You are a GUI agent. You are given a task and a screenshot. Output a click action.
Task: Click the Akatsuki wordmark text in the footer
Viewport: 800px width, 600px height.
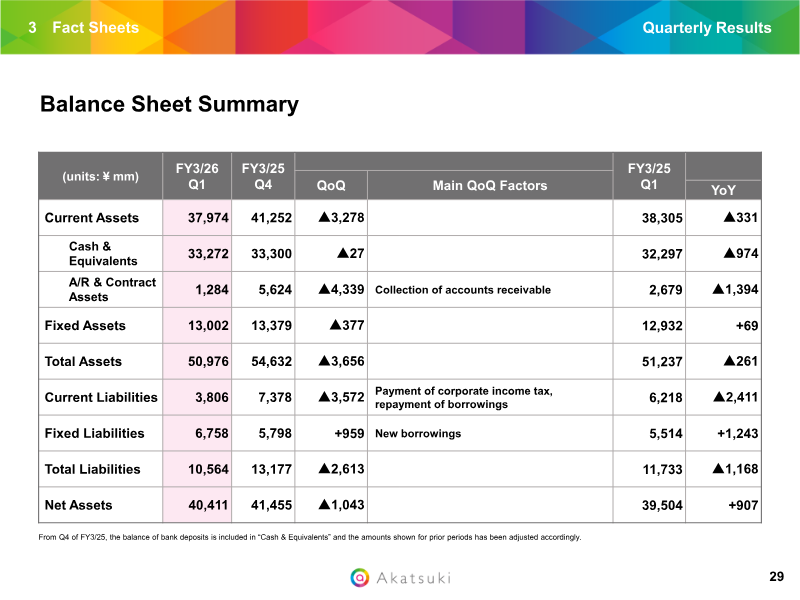coord(412,578)
